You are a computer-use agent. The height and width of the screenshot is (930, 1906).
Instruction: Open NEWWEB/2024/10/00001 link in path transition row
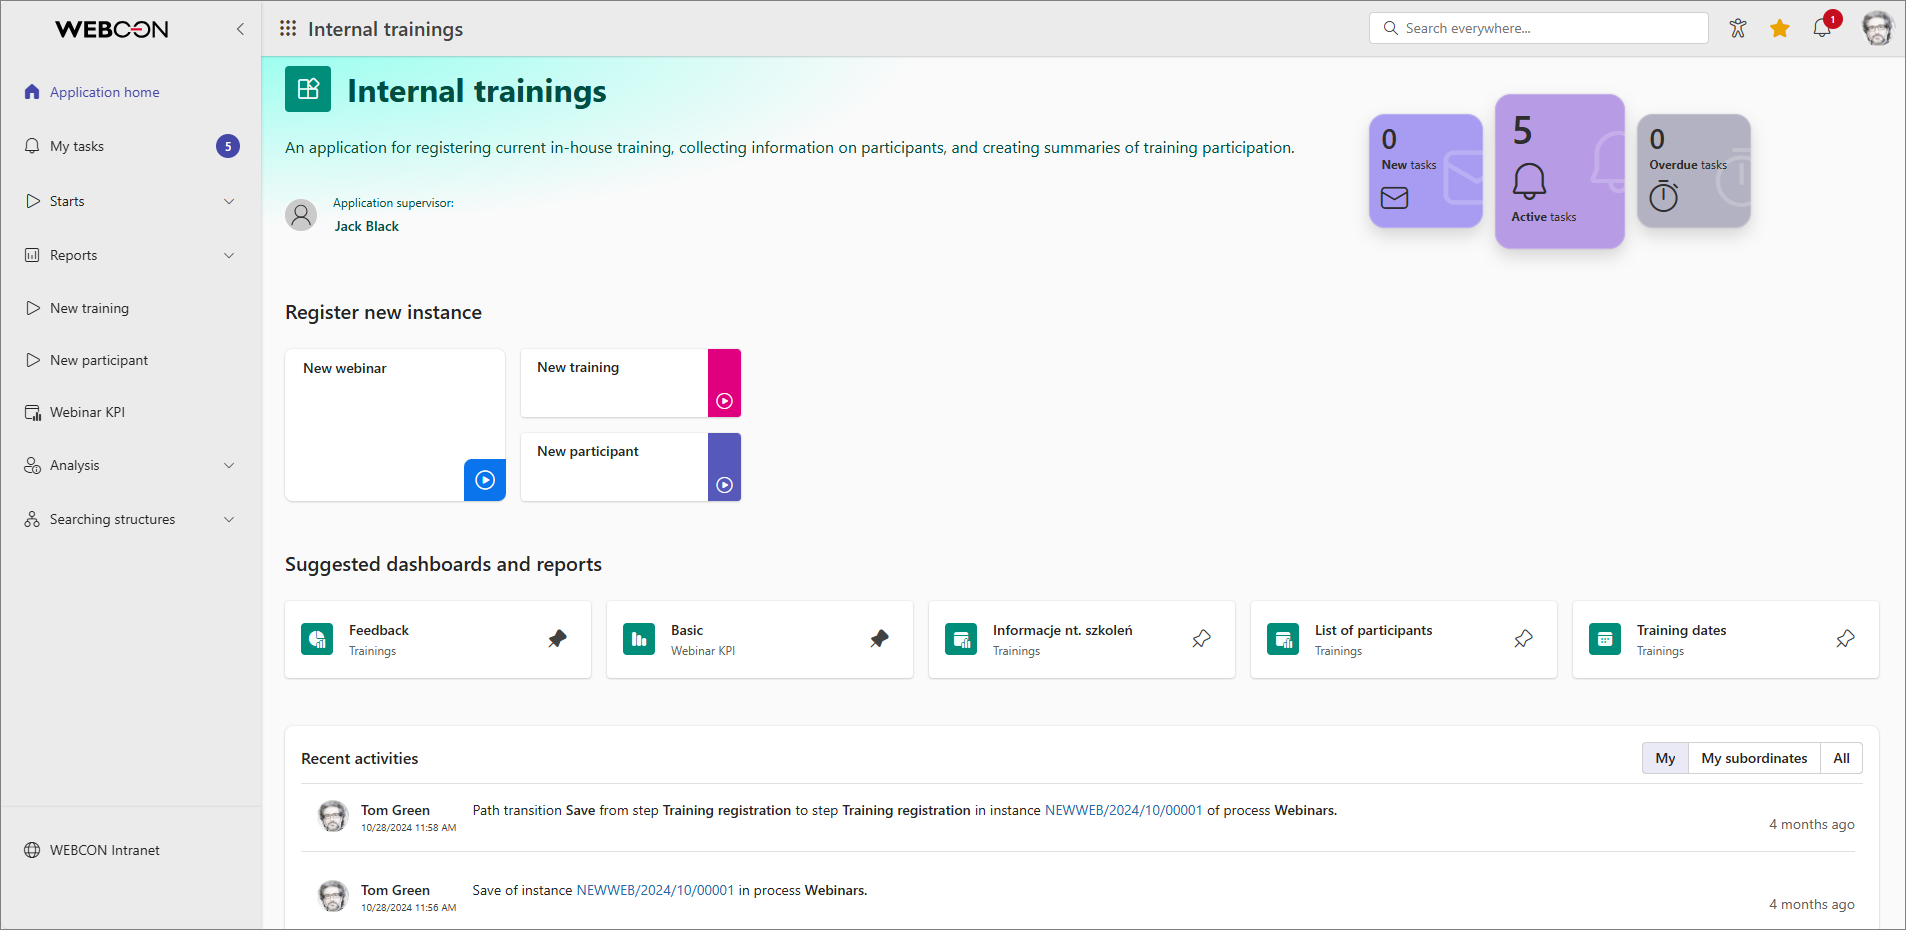(x=1123, y=810)
